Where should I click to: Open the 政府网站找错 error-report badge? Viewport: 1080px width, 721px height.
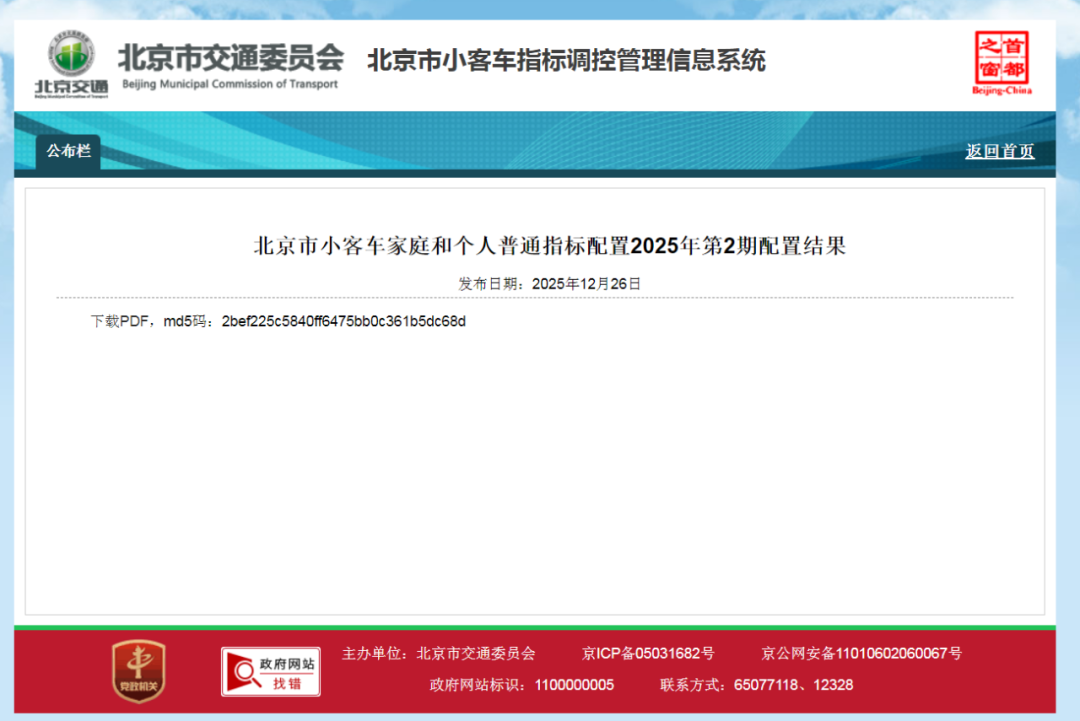[270, 671]
